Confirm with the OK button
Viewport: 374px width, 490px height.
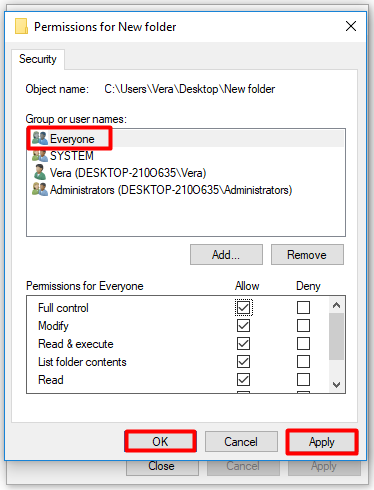click(160, 442)
